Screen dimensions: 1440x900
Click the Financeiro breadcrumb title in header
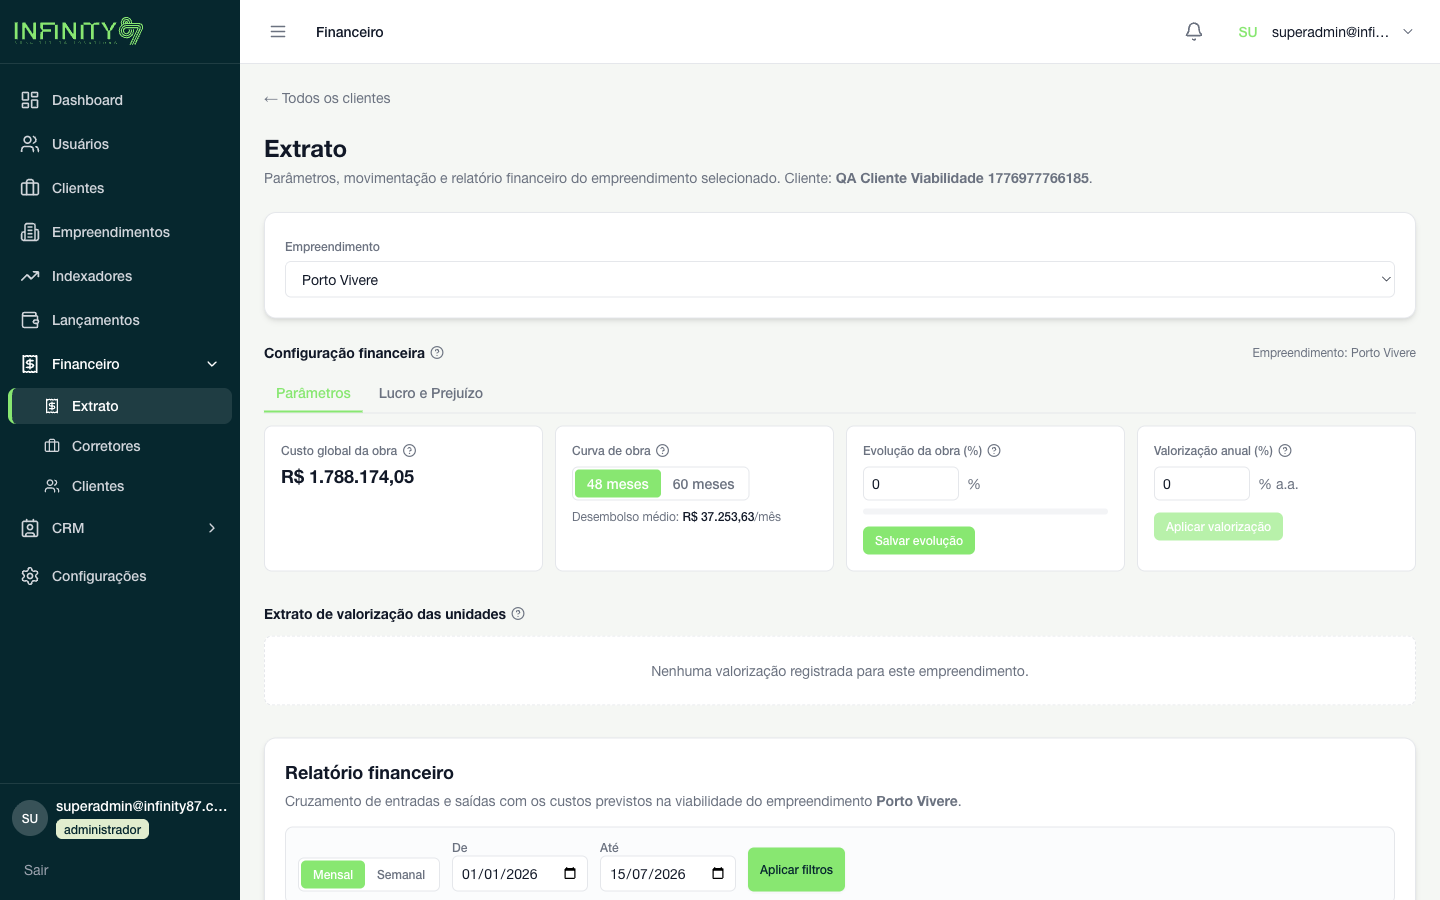(x=350, y=32)
